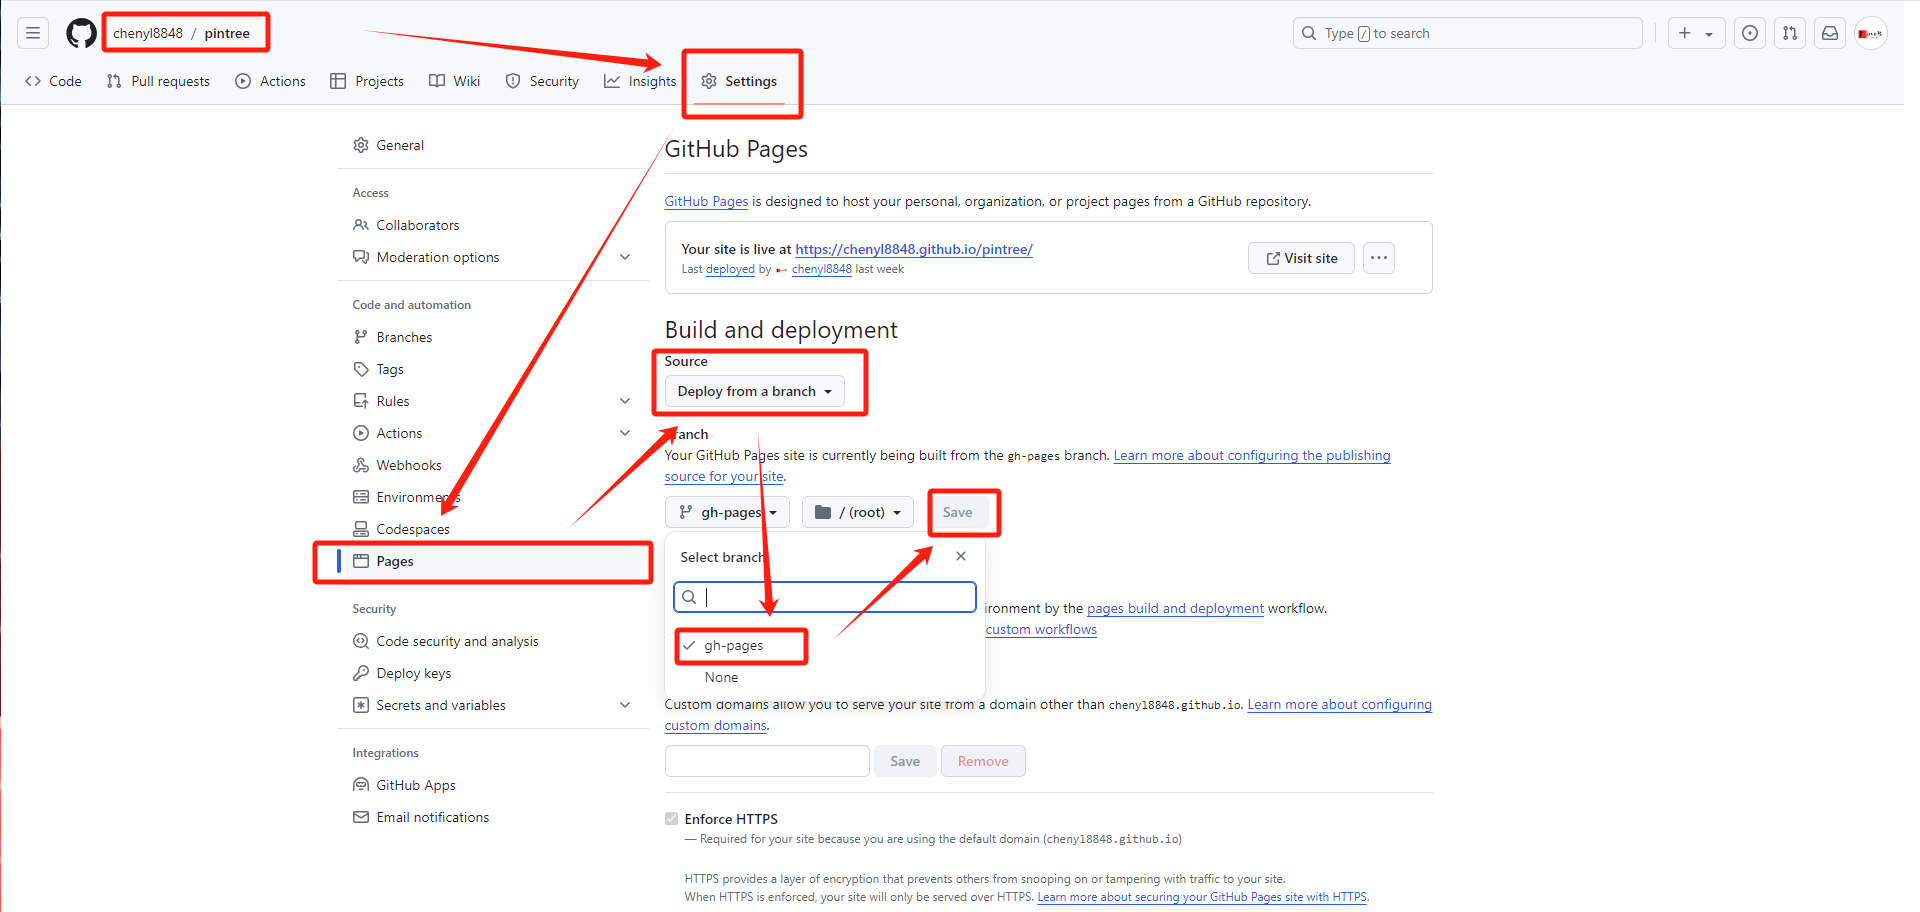1920x912 pixels.
Task: Open the three-dot site options menu
Action: tap(1378, 258)
